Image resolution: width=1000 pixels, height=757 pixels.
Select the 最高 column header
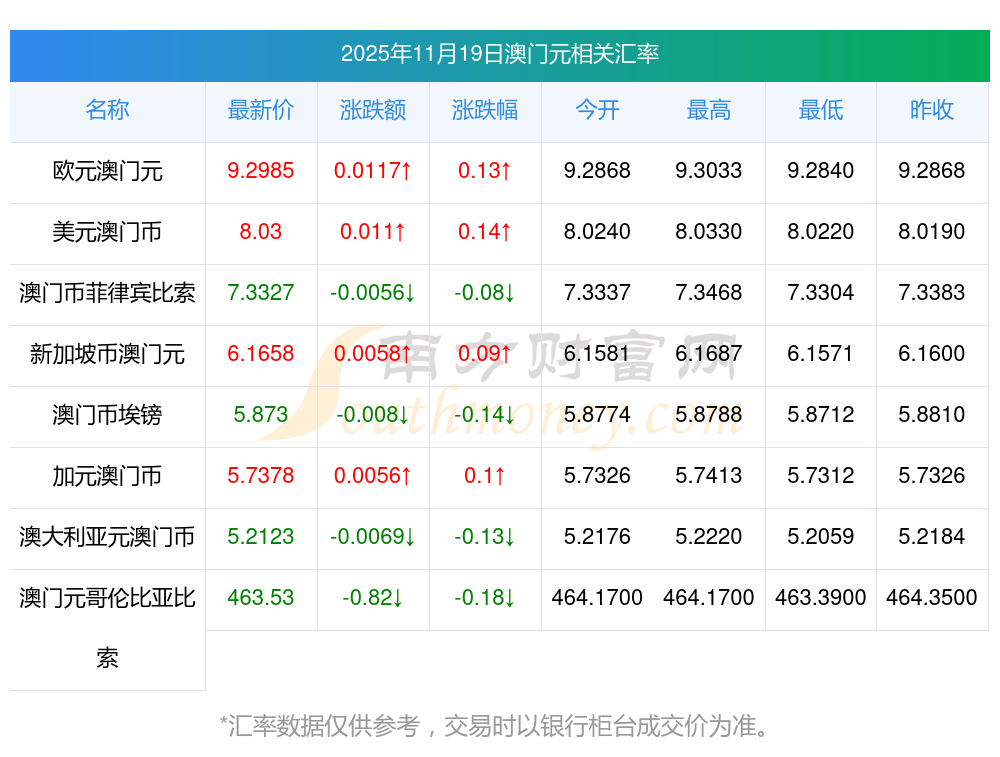point(709,110)
